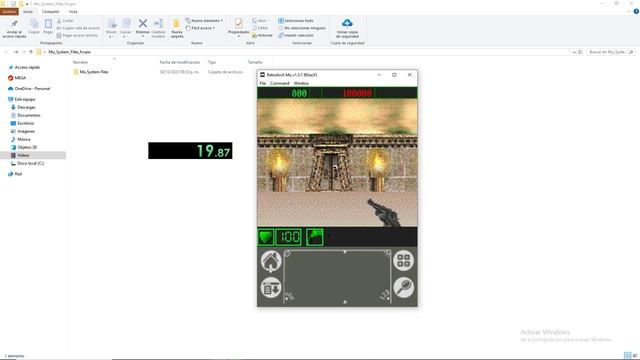Click the Explorer search box
This screenshot has width=640, height=360.
tap(611, 52)
